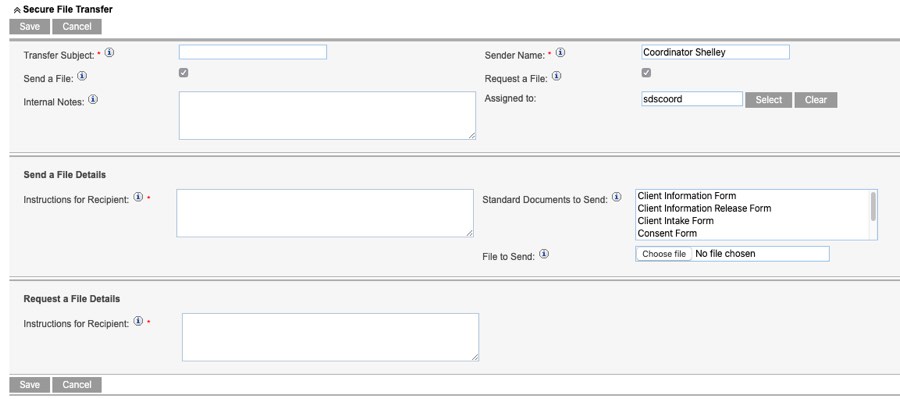900x399 pixels.
Task: Choose Consent Form from standard documents
Action: 667,234
